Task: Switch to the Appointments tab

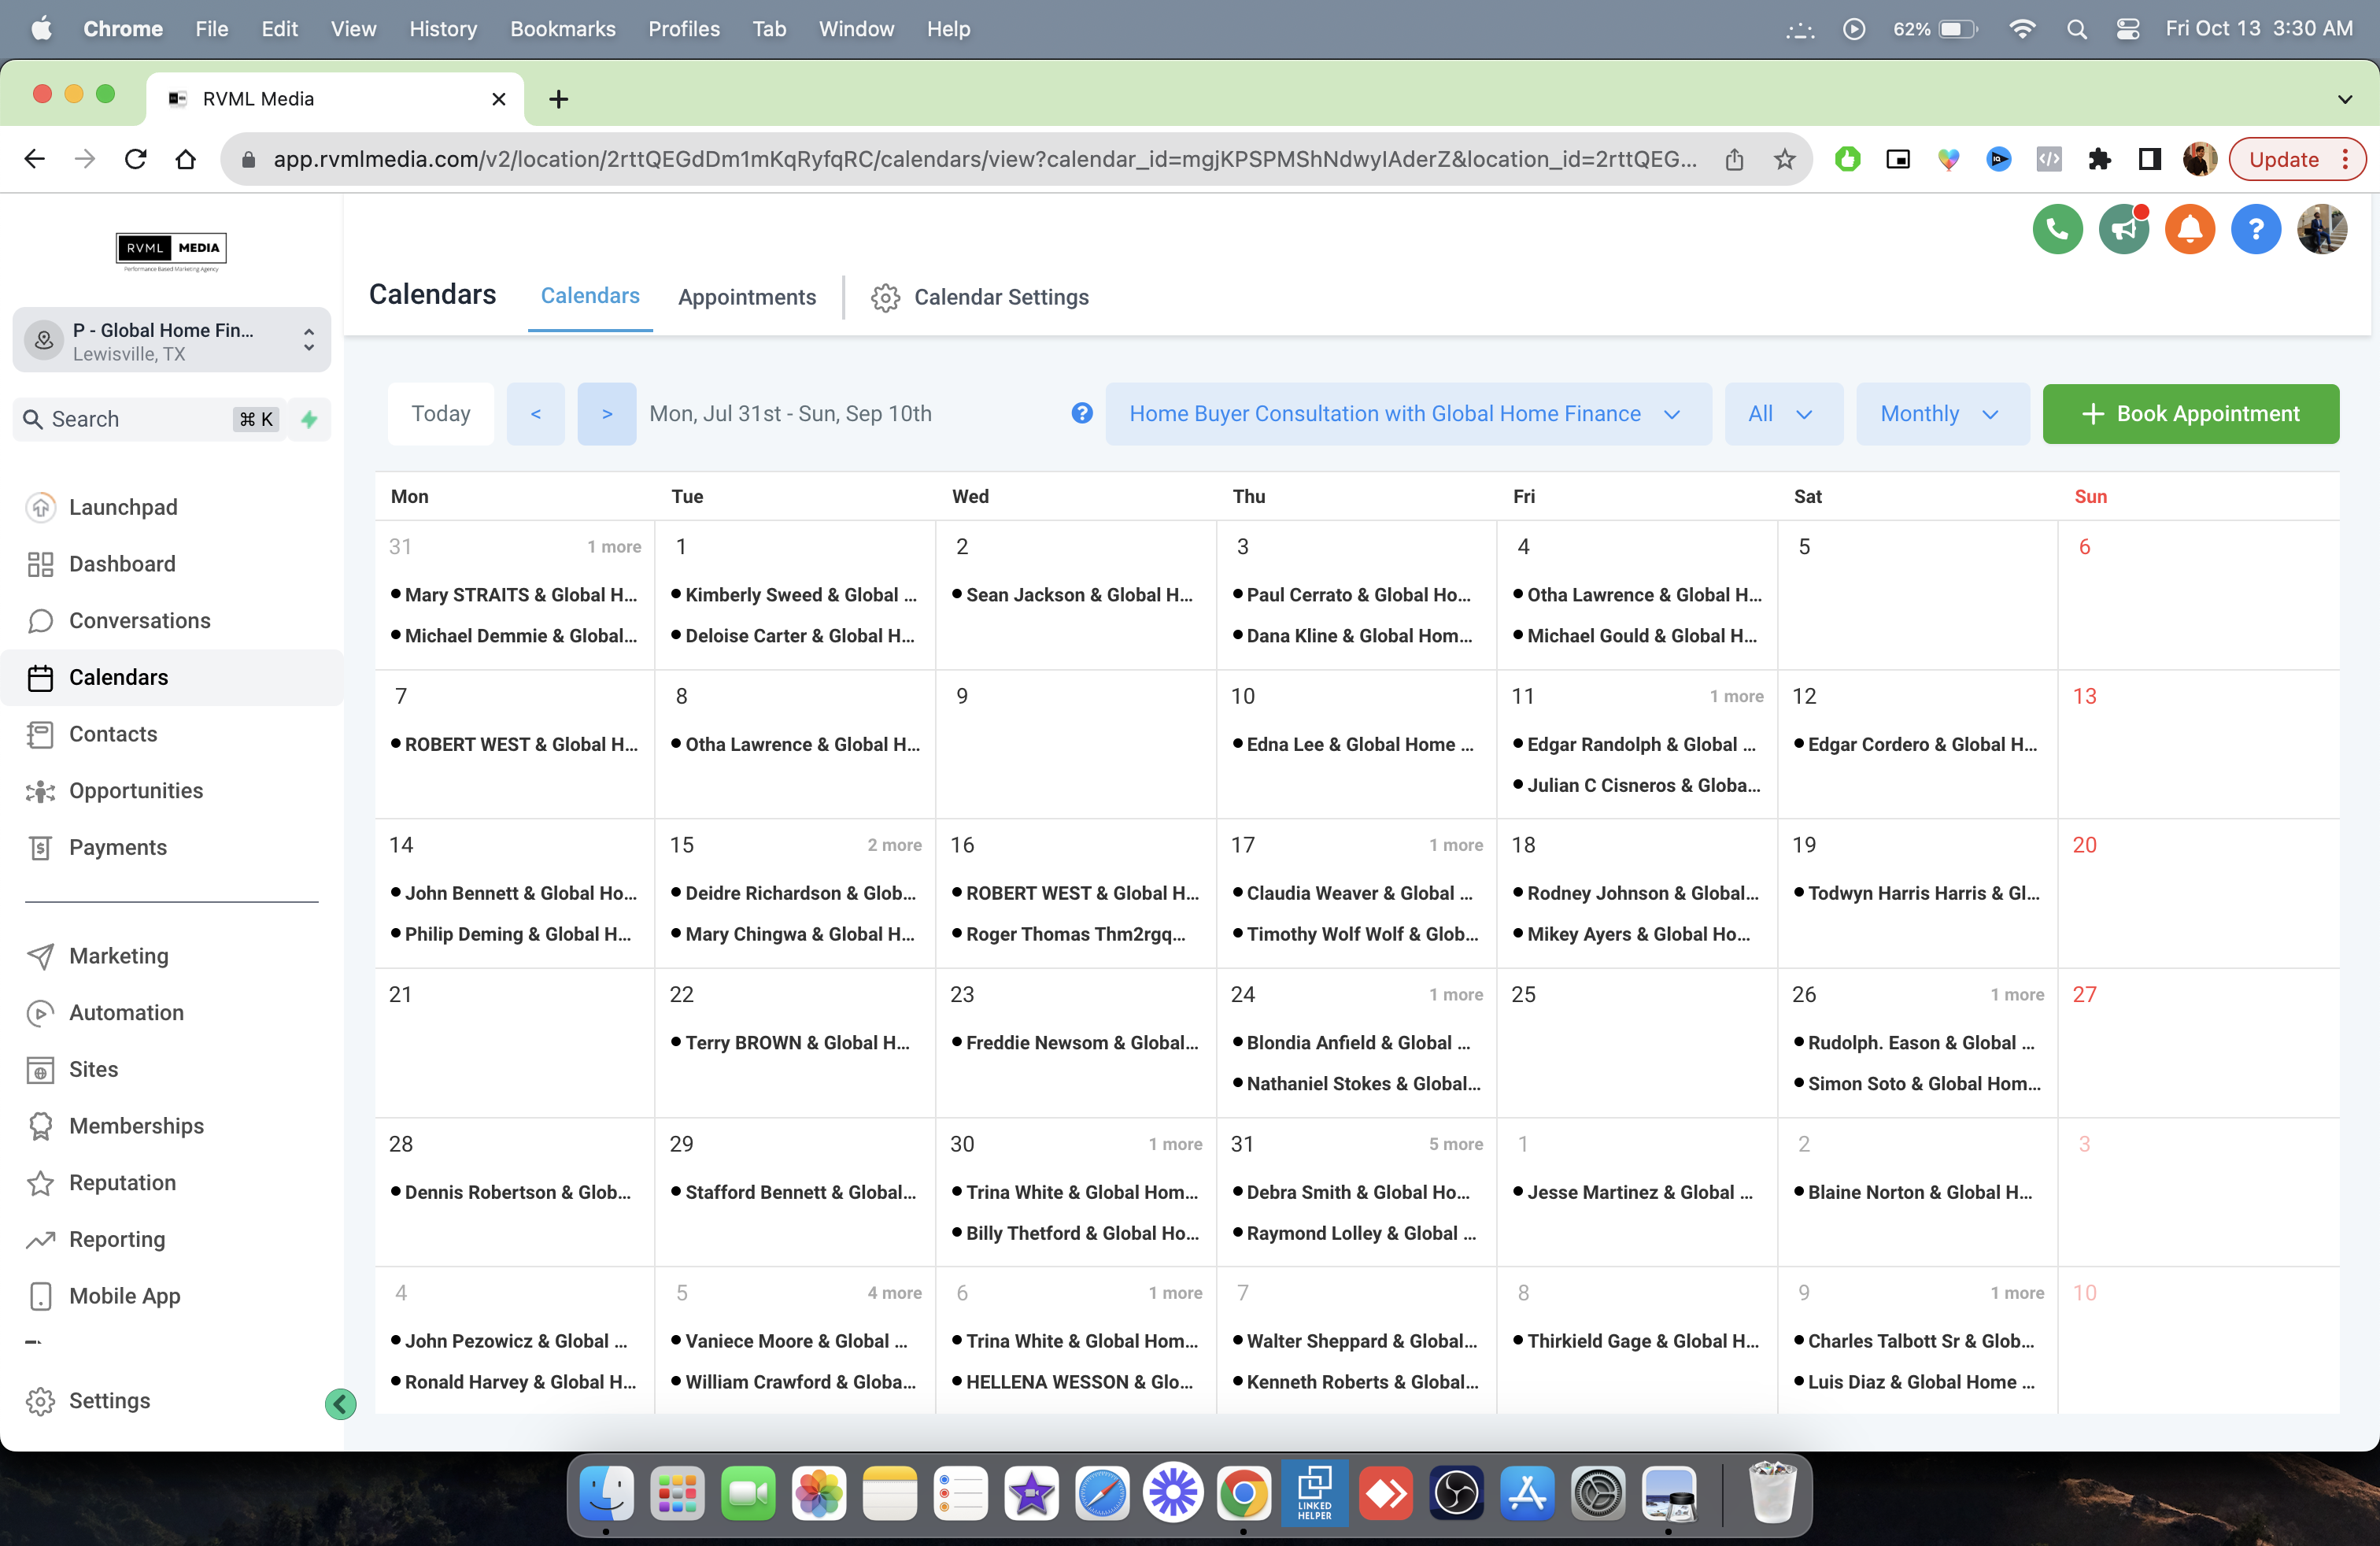Action: (x=747, y=298)
